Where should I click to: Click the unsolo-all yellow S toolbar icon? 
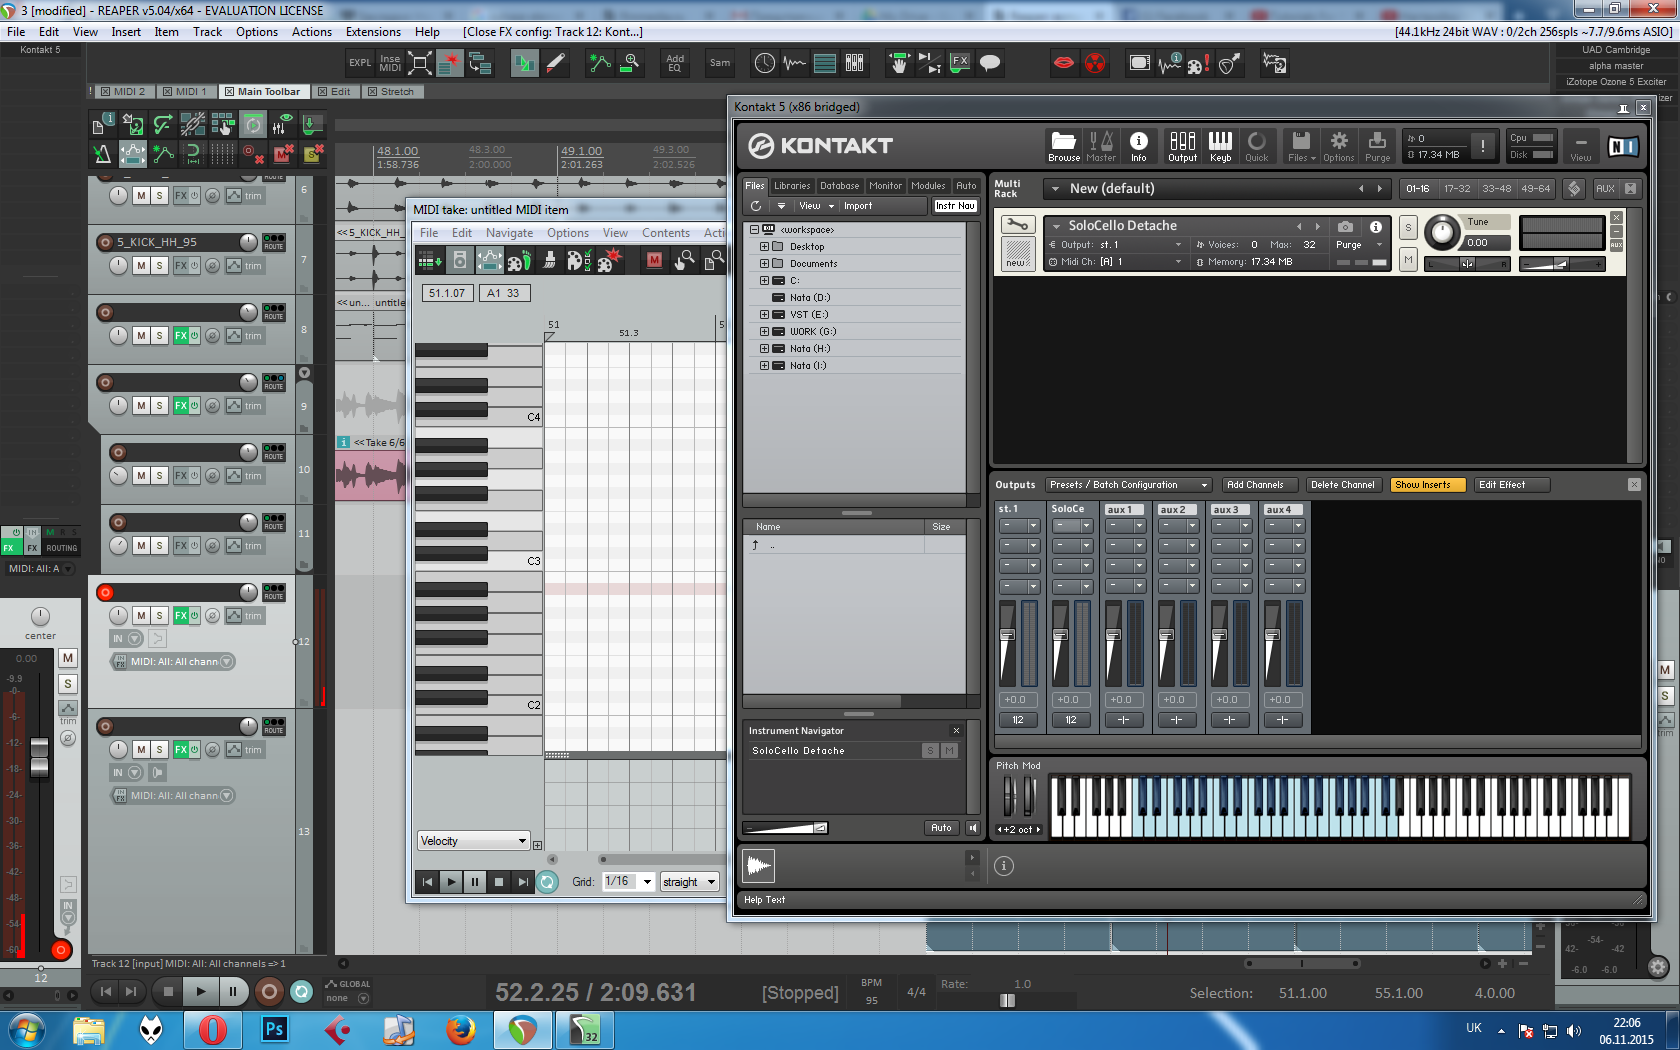[x=313, y=153]
